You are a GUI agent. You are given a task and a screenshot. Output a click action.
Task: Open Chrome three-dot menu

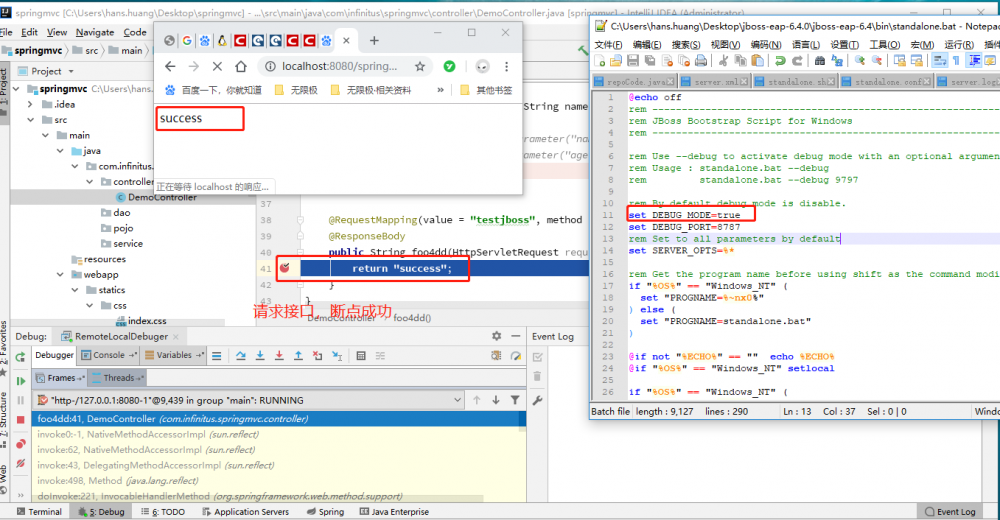point(506,66)
